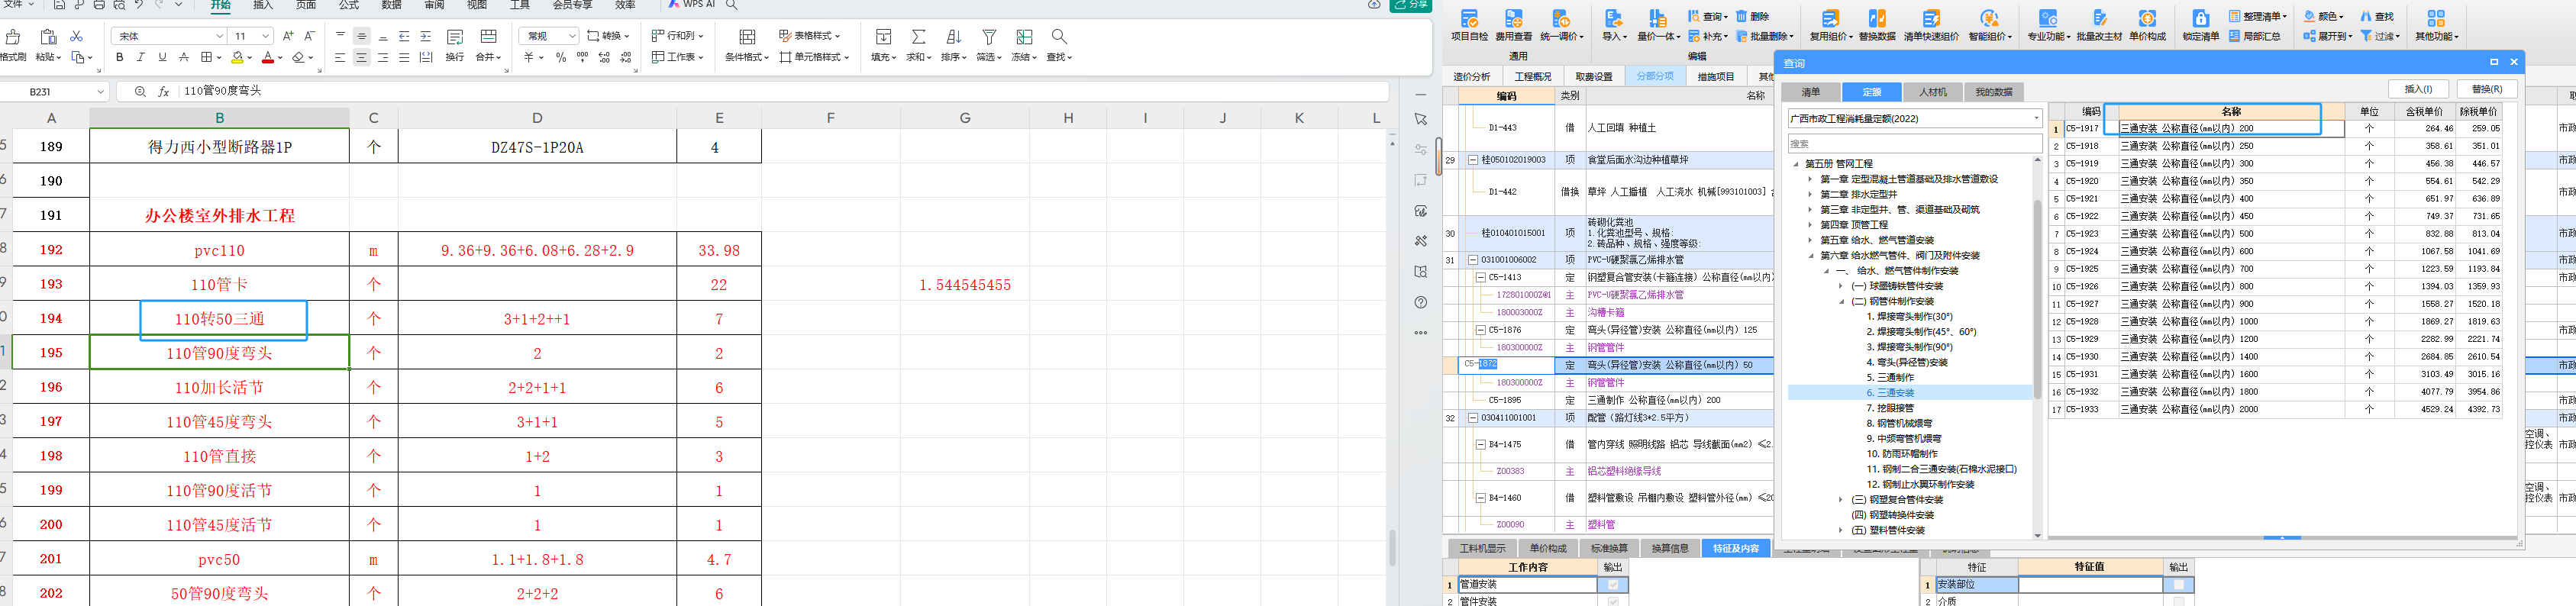Viewport: 2576px width, 606px height.
Task: Click the 锁定清单 lock icon
Action: click(2200, 19)
